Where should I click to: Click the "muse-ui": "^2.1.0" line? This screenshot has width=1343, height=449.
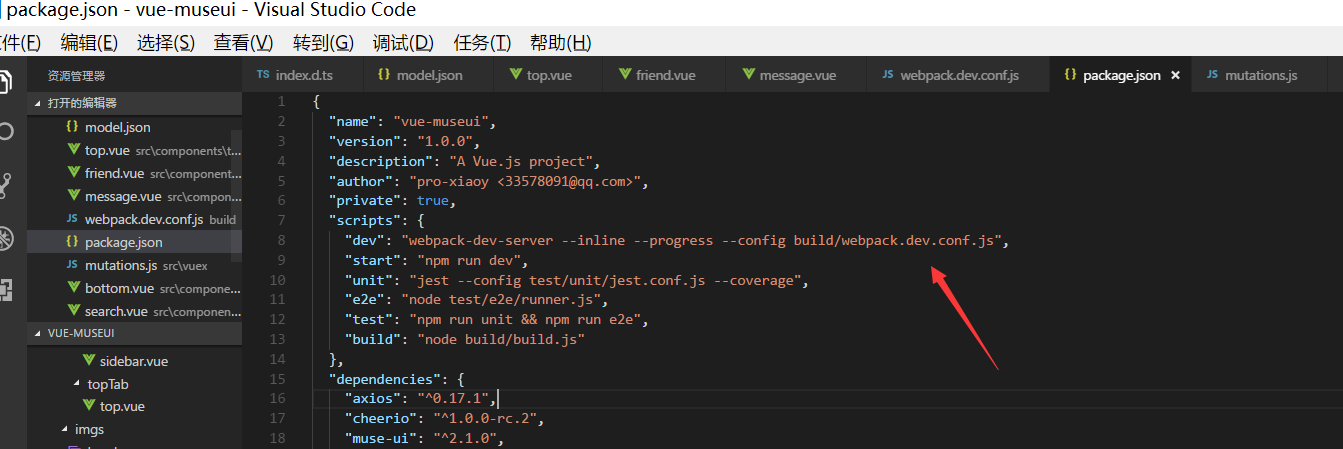pos(424,438)
